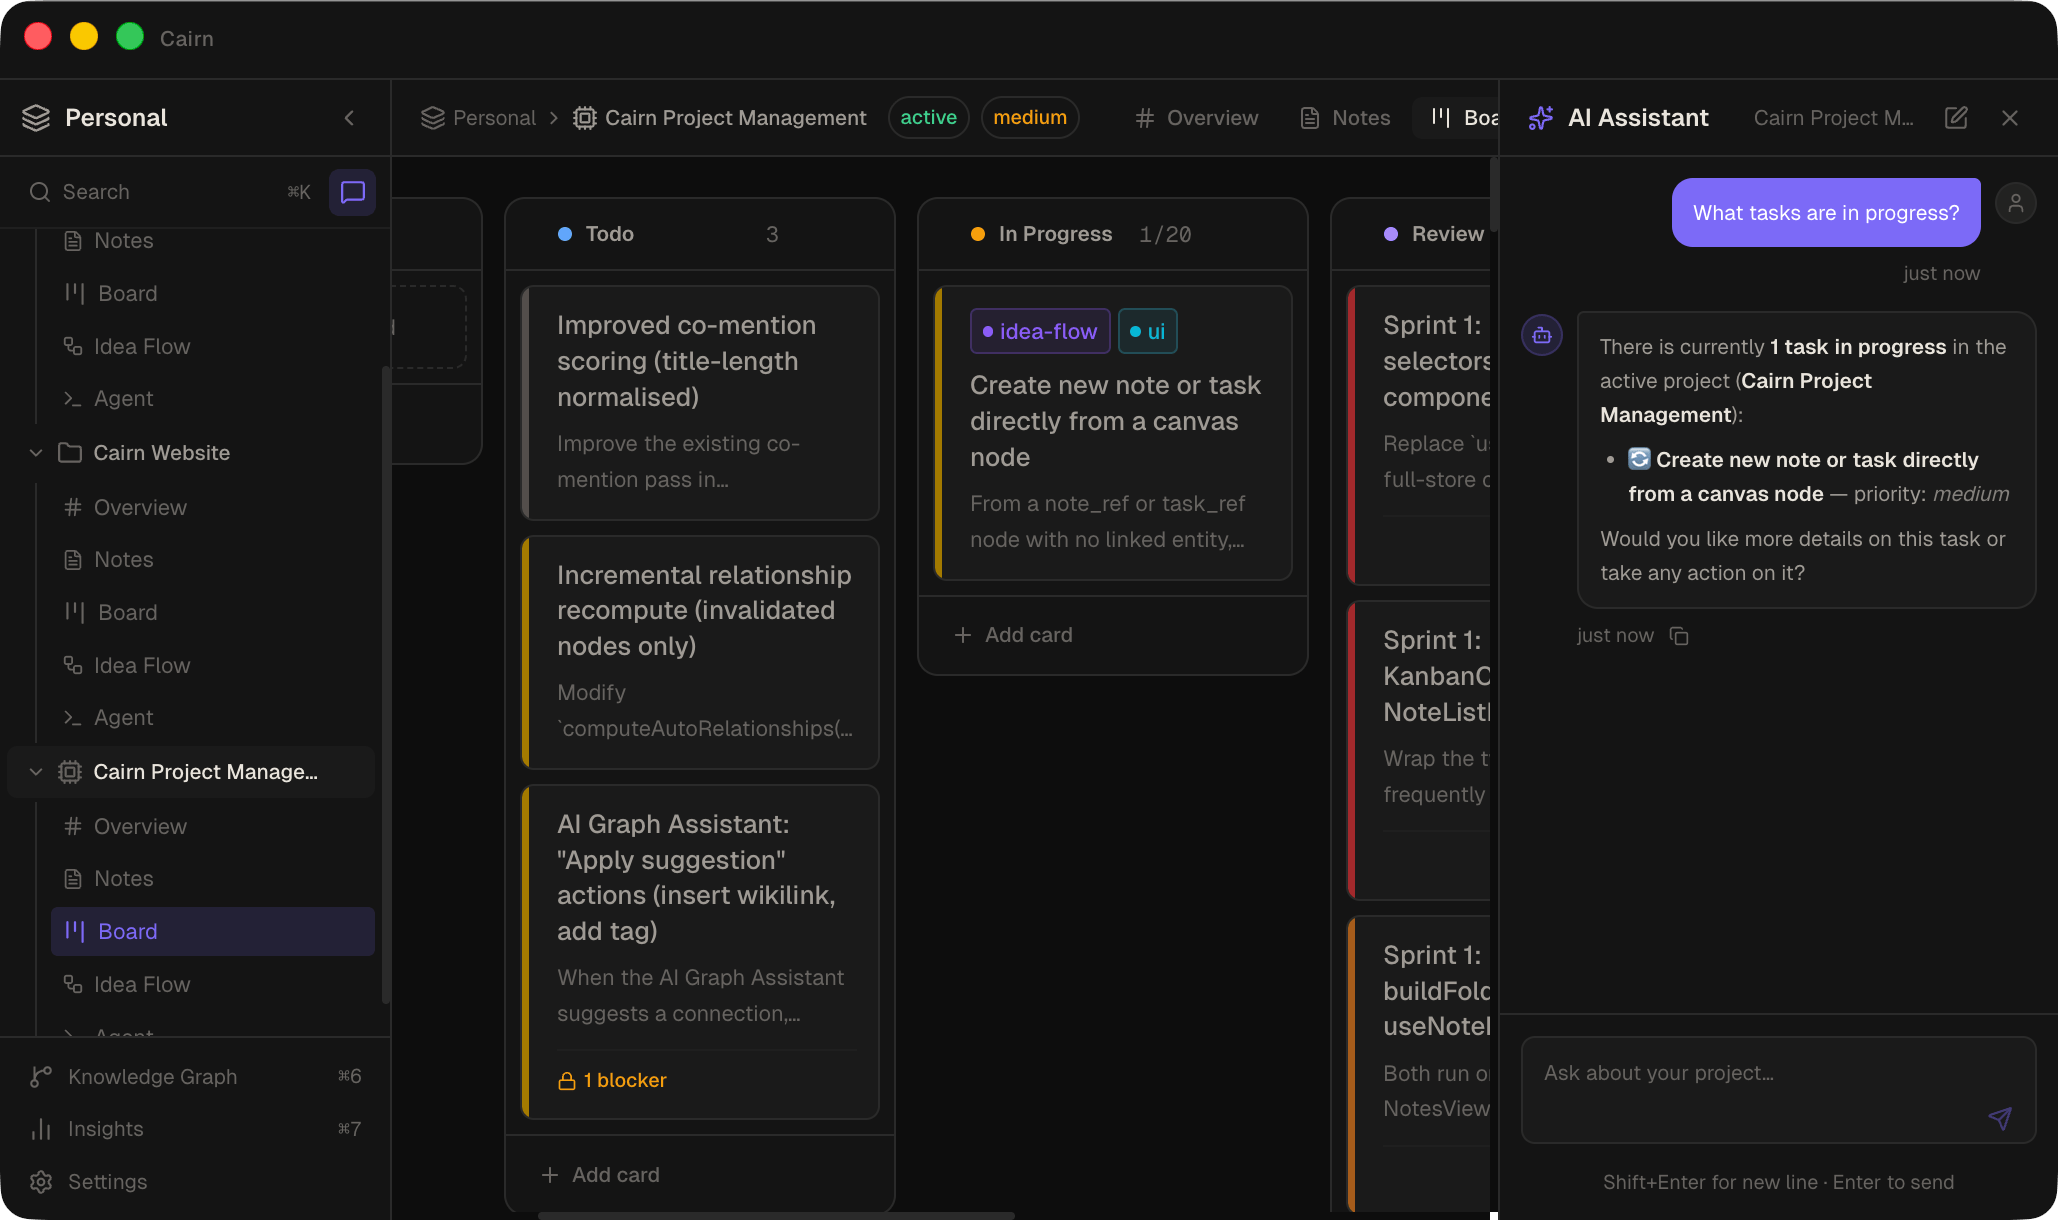Image resolution: width=2058 pixels, height=1220 pixels.
Task: Click the idea-flow tag on card
Action: (1040, 332)
